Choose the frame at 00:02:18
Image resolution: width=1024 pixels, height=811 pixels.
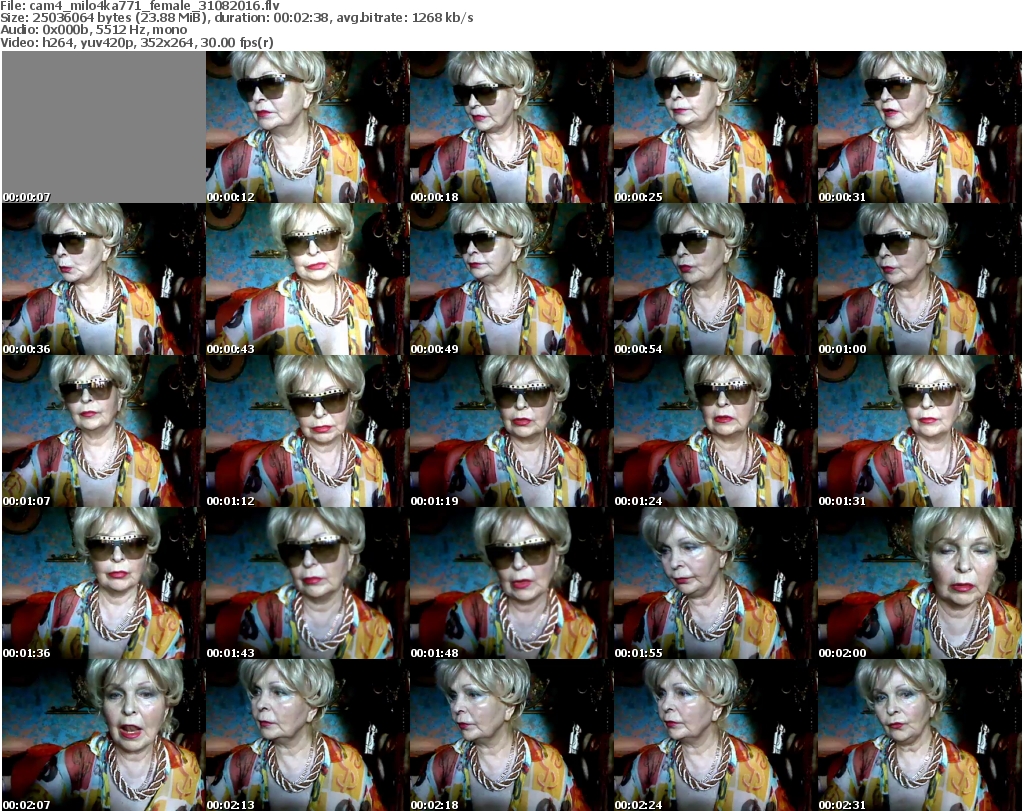click(x=511, y=735)
